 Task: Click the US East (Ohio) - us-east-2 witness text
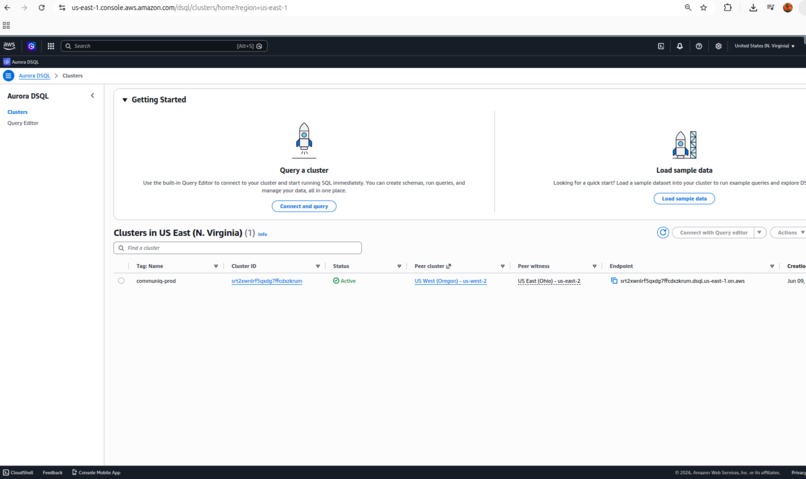coord(549,281)
